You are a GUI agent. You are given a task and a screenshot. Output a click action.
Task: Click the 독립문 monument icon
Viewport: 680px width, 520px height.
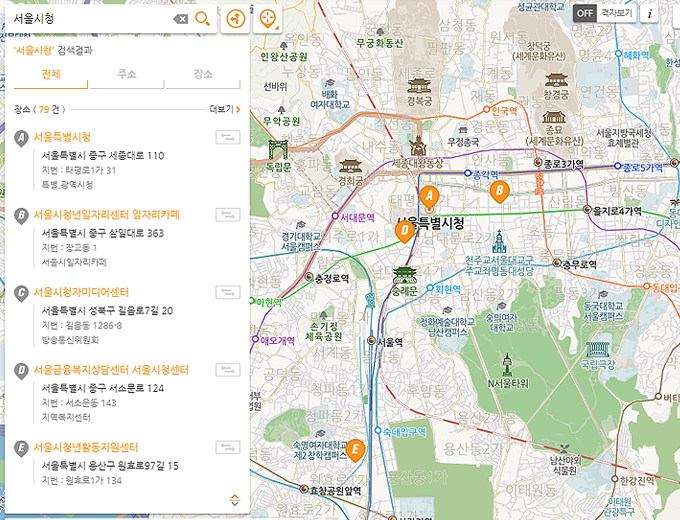pyautogui.click(x=278, y=150)
